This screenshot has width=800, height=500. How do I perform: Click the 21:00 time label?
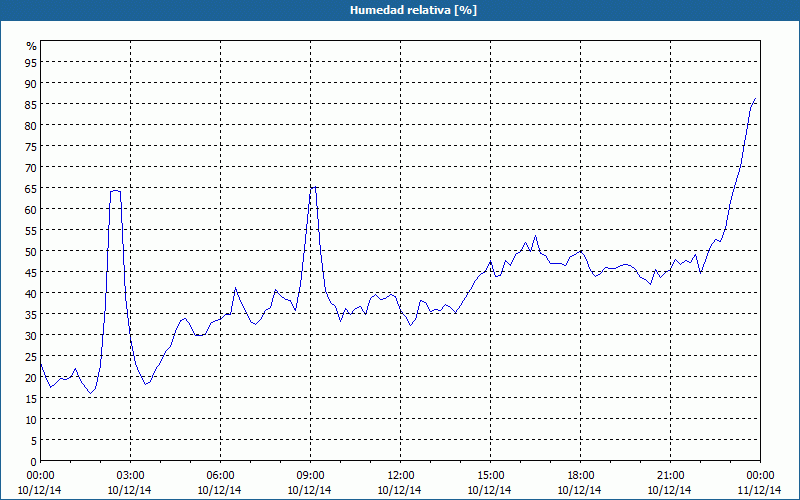[x=670, y=476]
